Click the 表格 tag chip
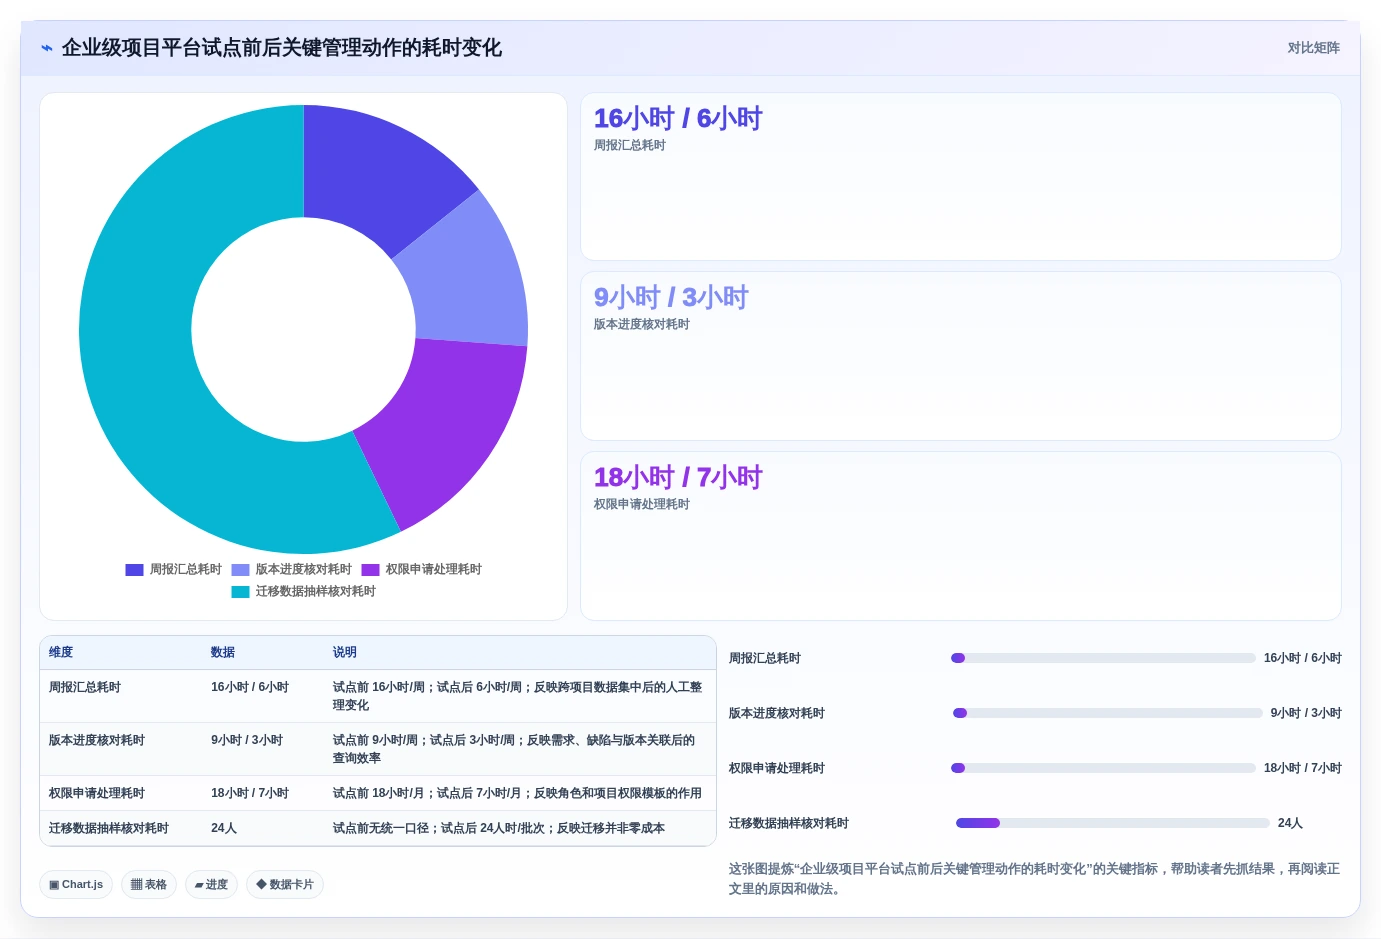 pyautogui.click(x=149, y=885)
